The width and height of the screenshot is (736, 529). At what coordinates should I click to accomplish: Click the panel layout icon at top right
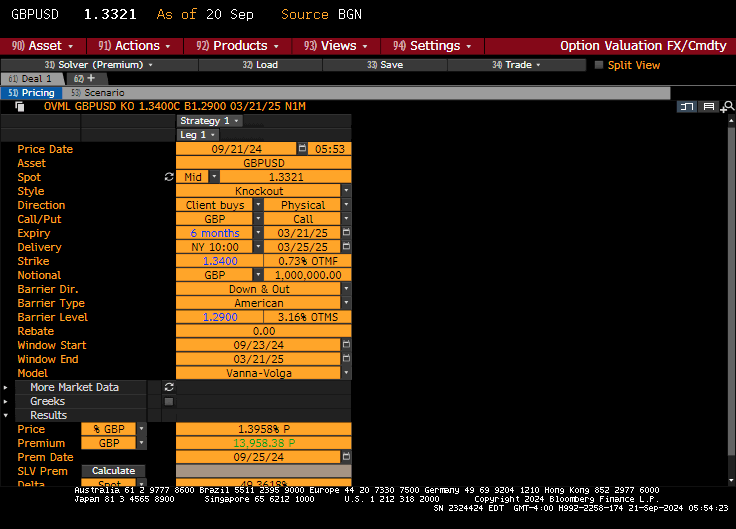[x=686, y=107]
